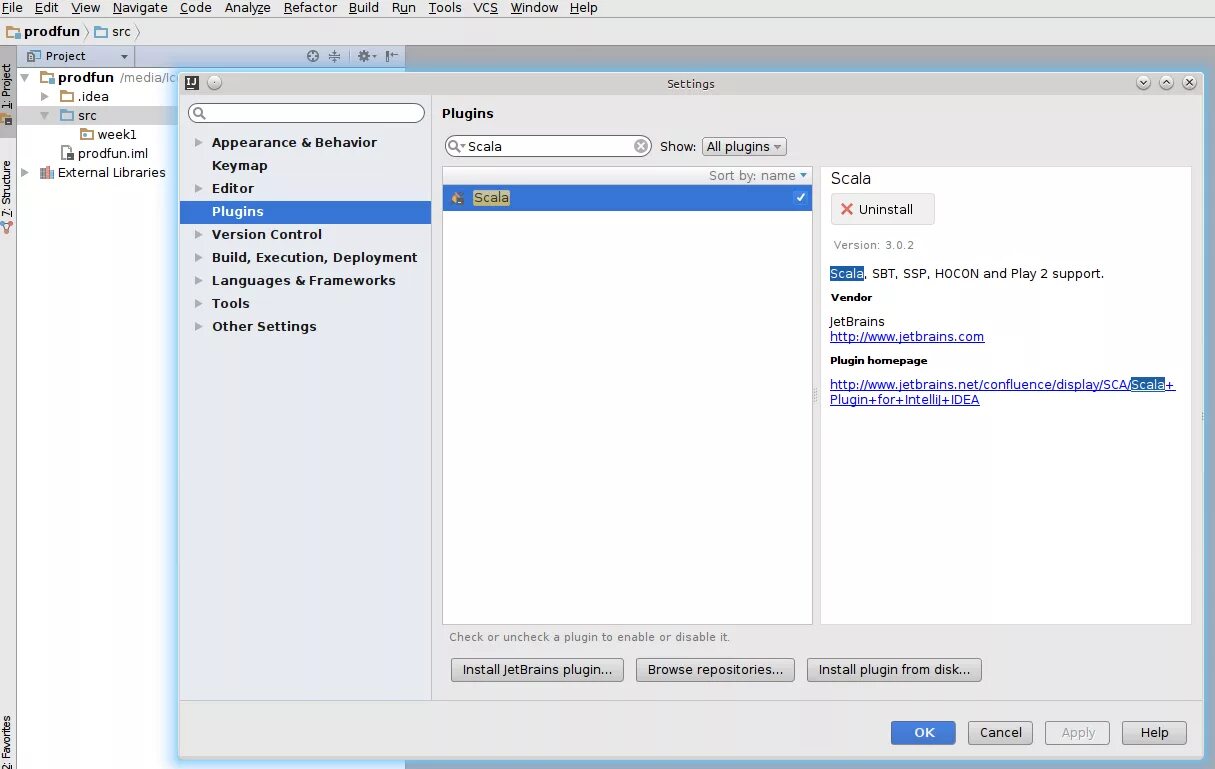This screenshot has height=769, width=1215.
Task: Focus the settings search field
Action: pos(307,113)
